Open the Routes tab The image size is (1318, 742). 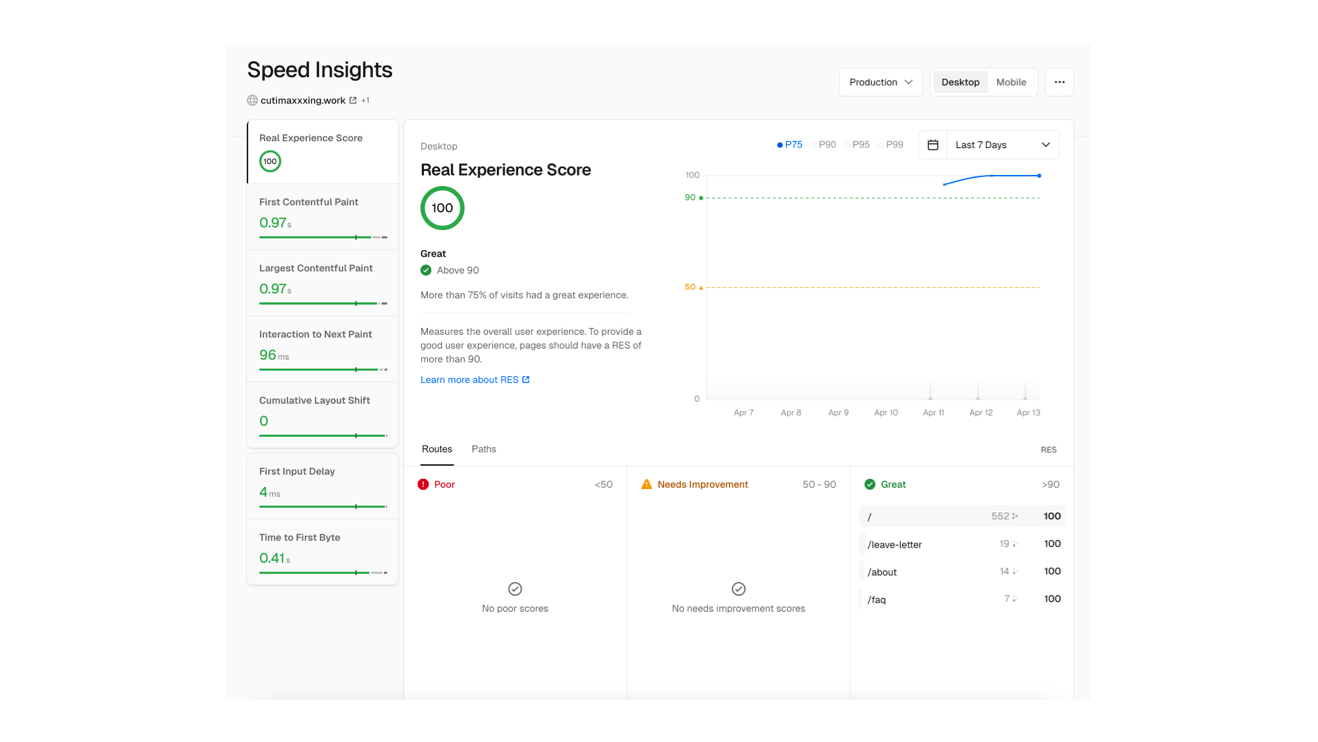[437, 449]
